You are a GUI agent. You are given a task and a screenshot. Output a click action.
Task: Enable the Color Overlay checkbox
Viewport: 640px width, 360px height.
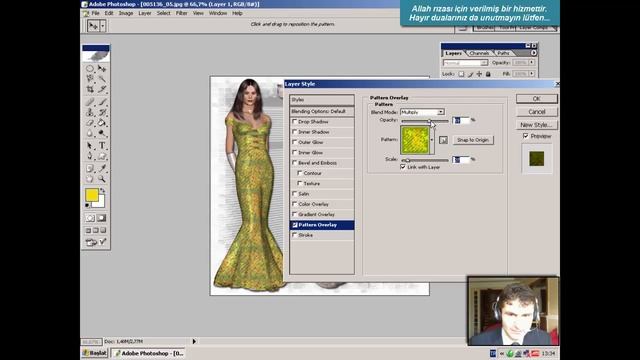click(294, 204)
